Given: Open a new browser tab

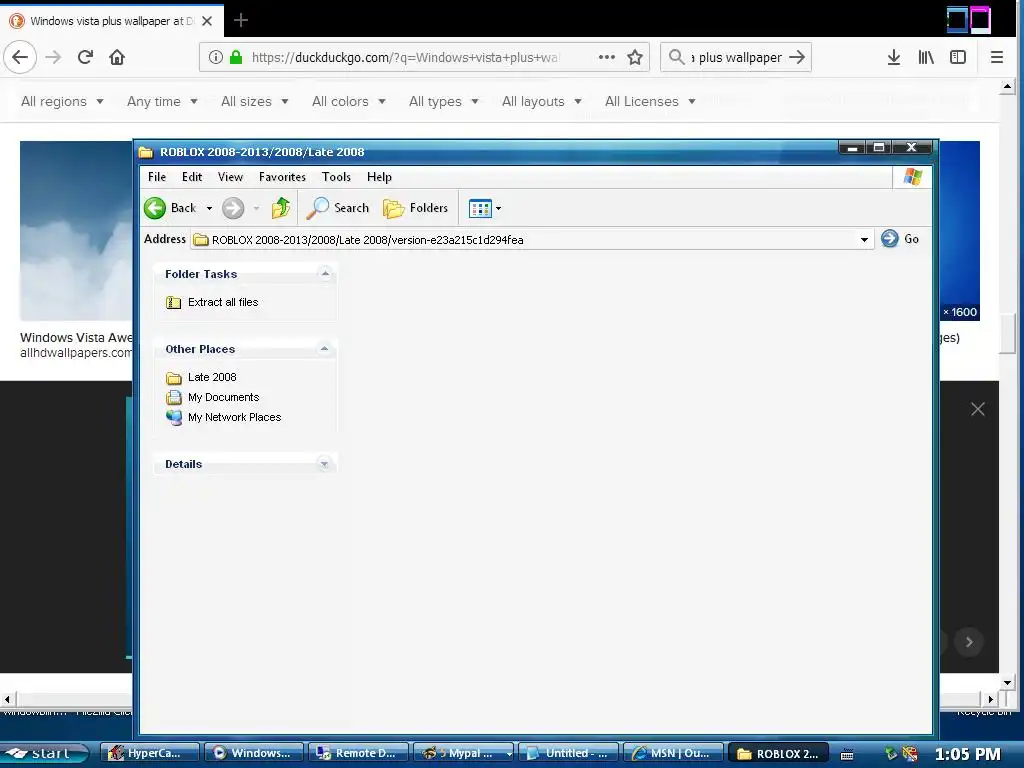Looking at the screenshot, I should tap(241, 20).
